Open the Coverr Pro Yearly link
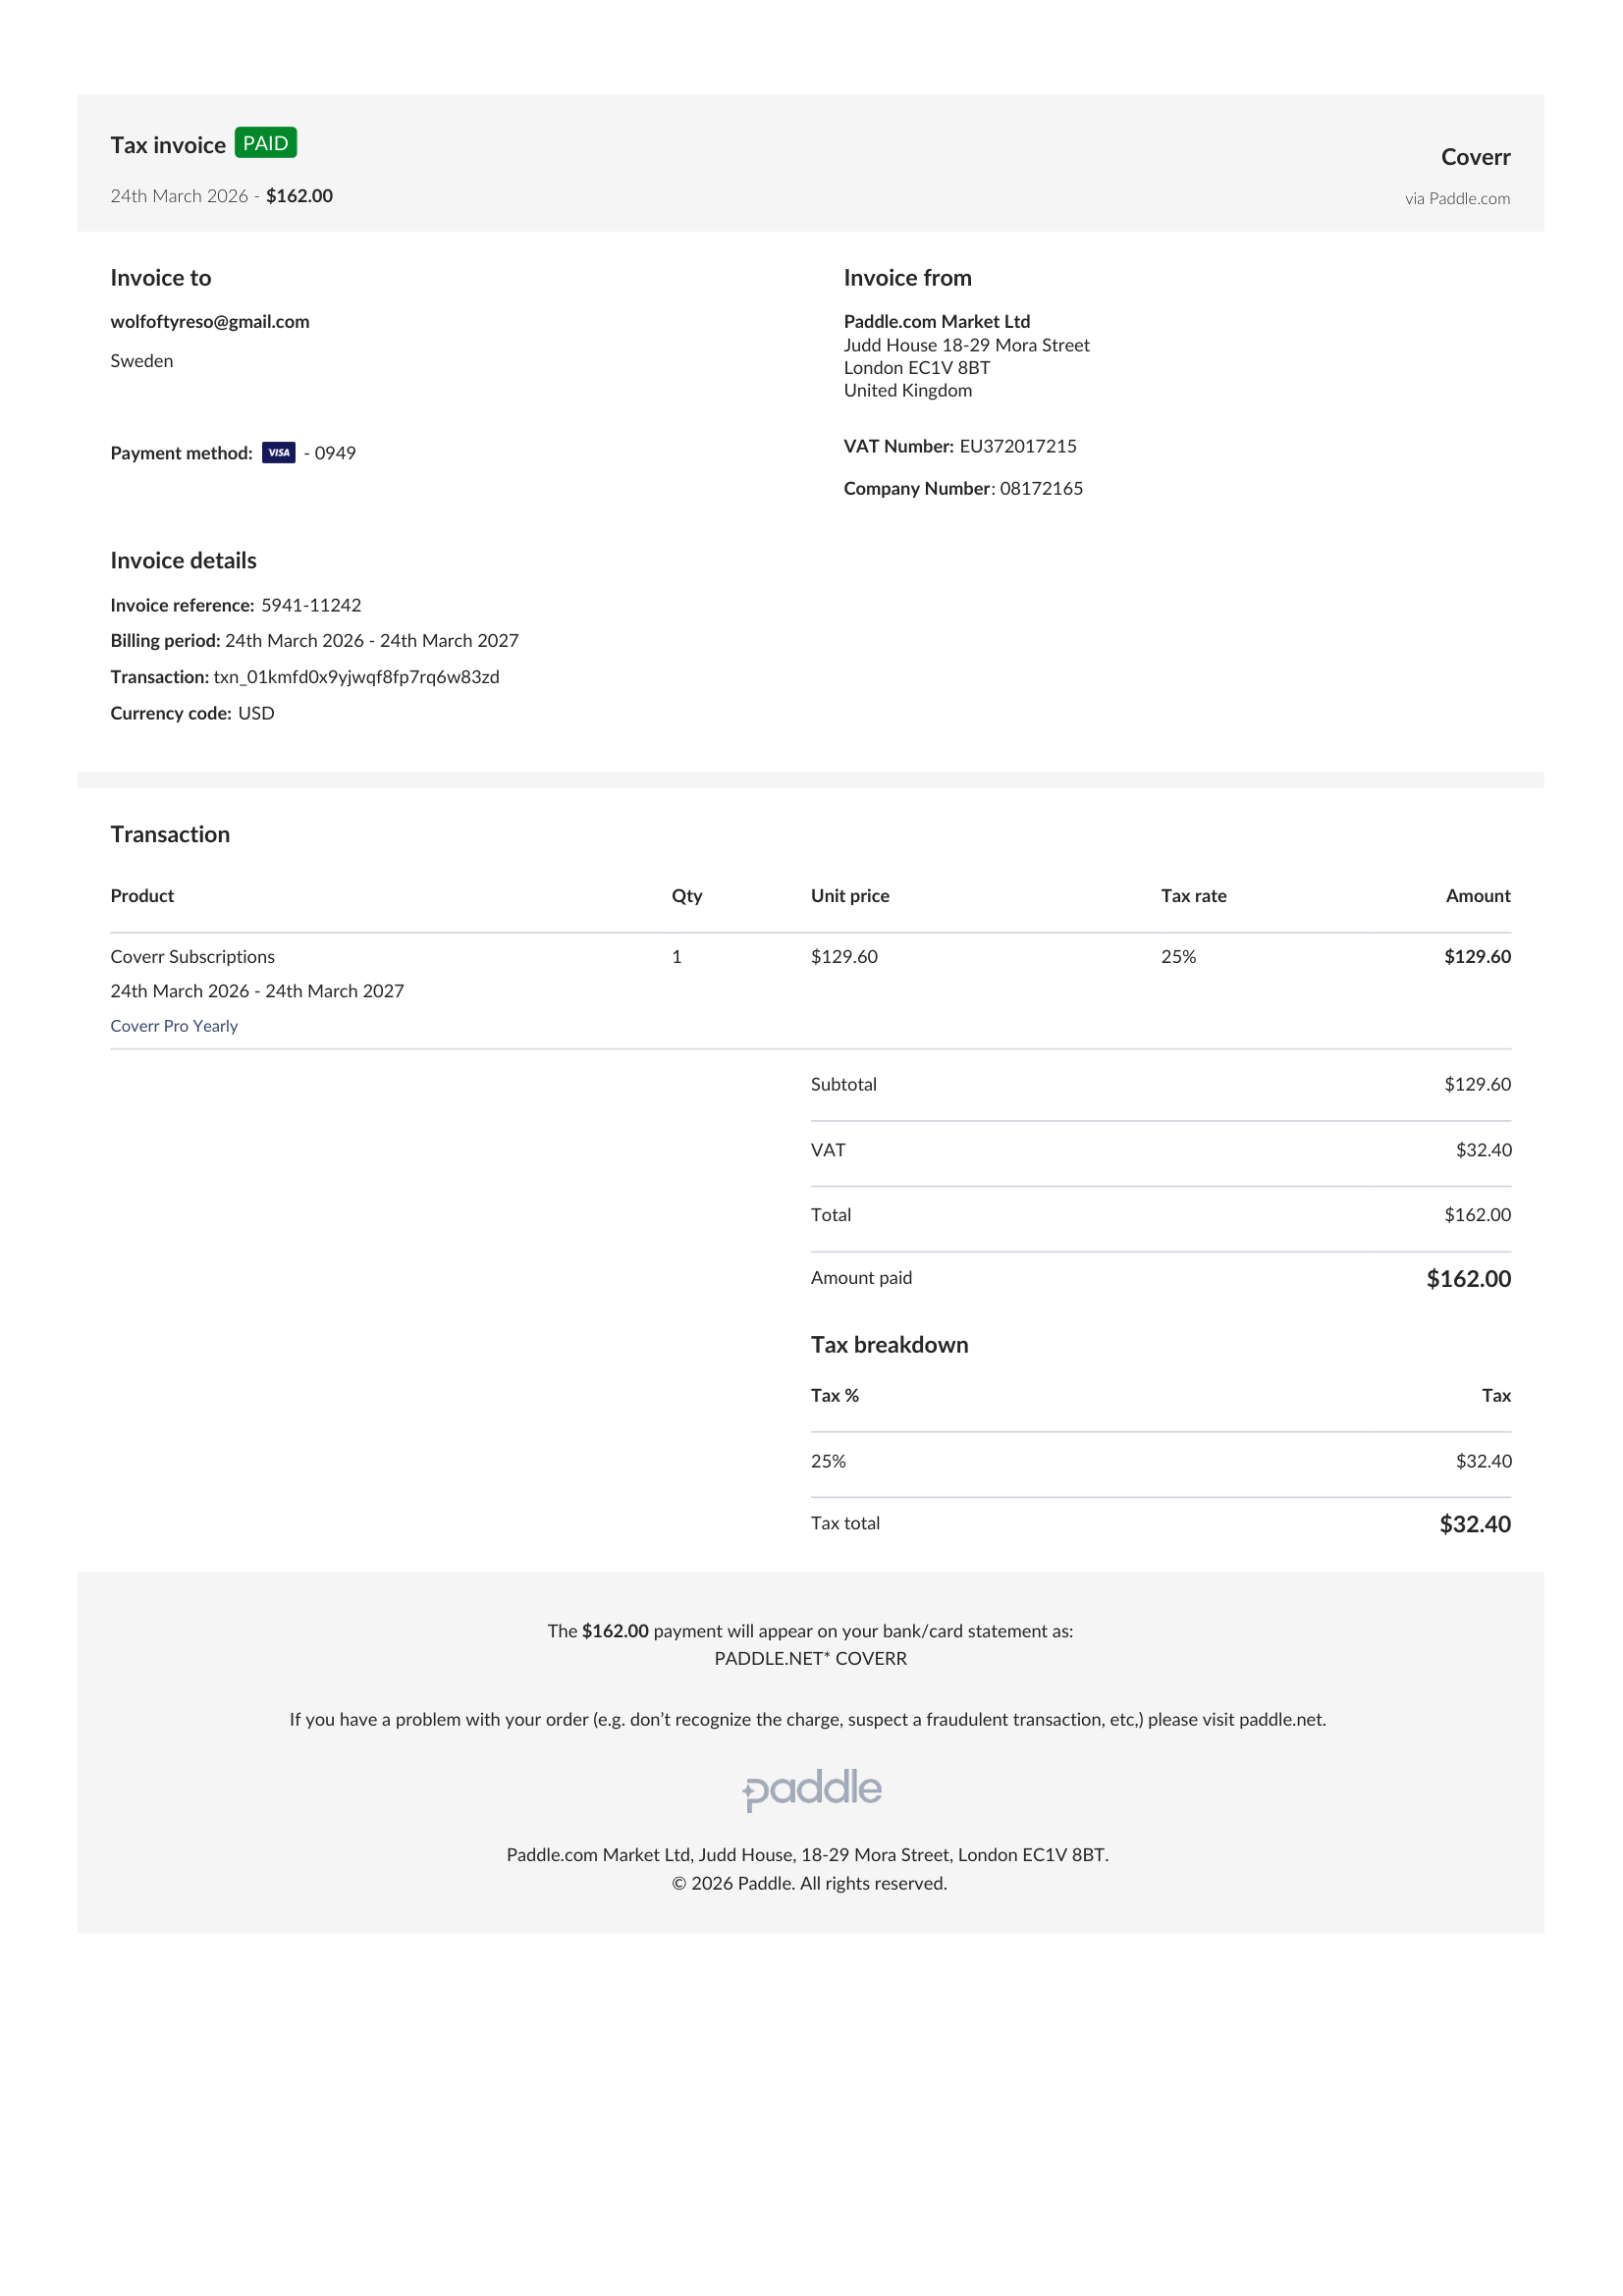 coord(174,1026)
